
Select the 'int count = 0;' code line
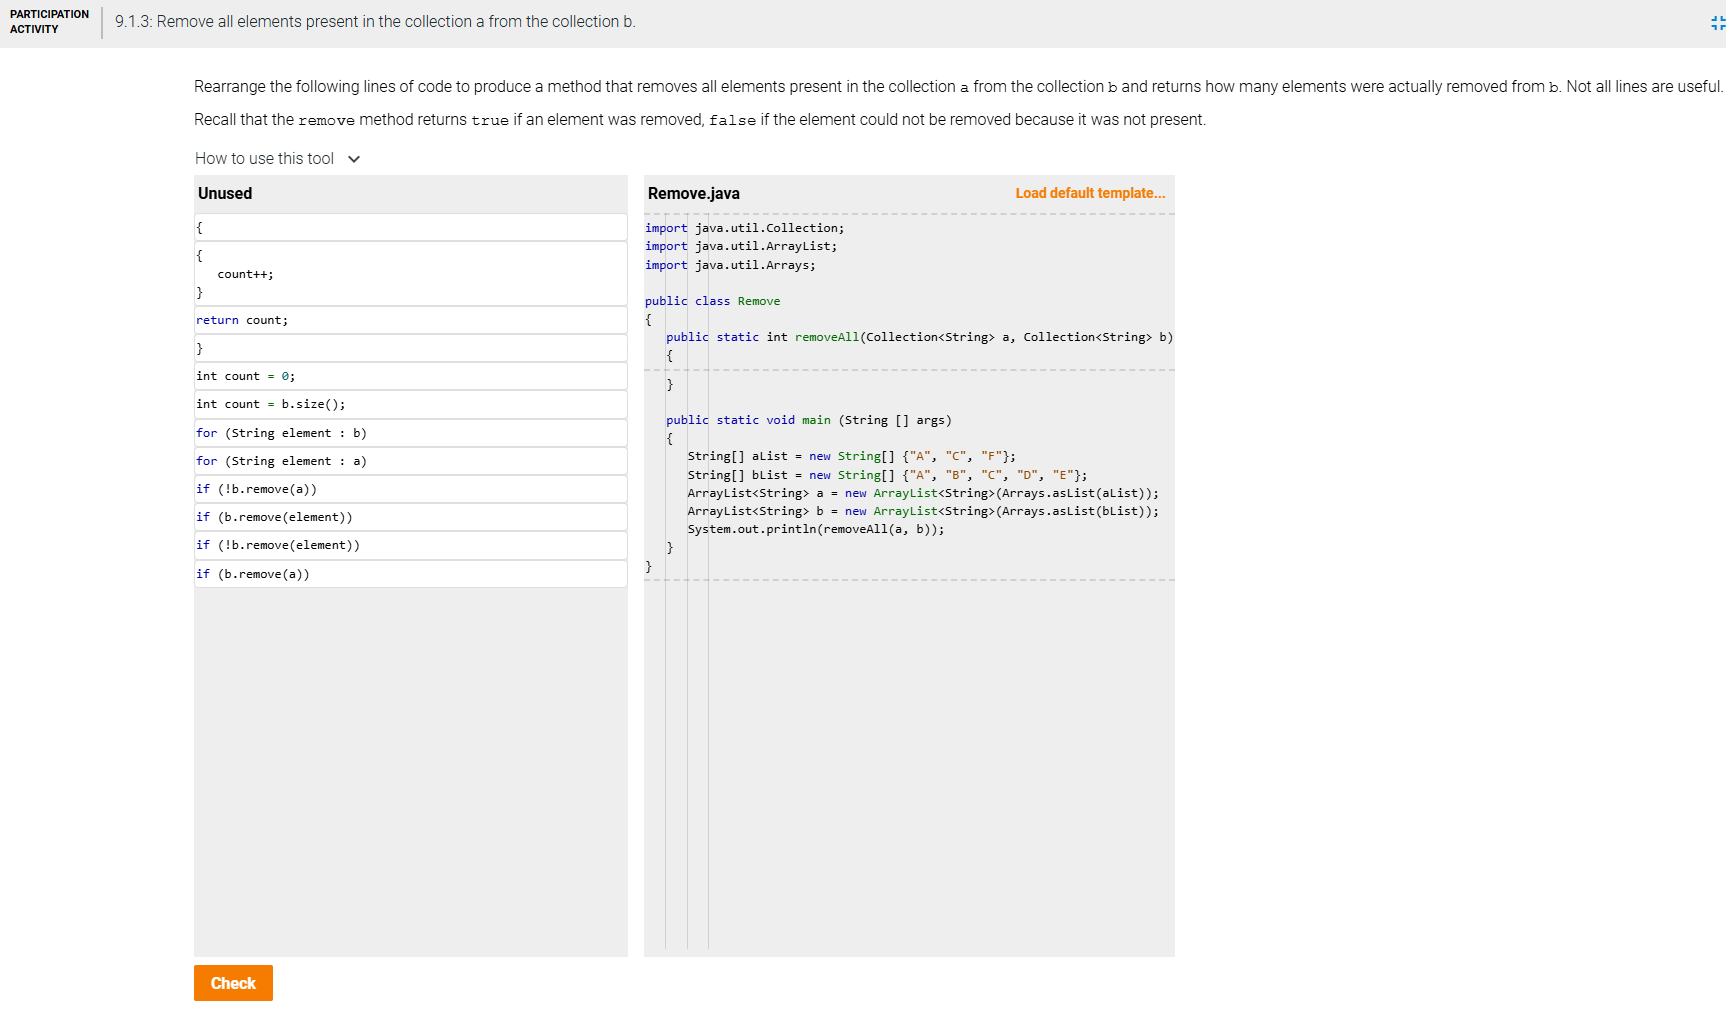click(x=411, y=376)
